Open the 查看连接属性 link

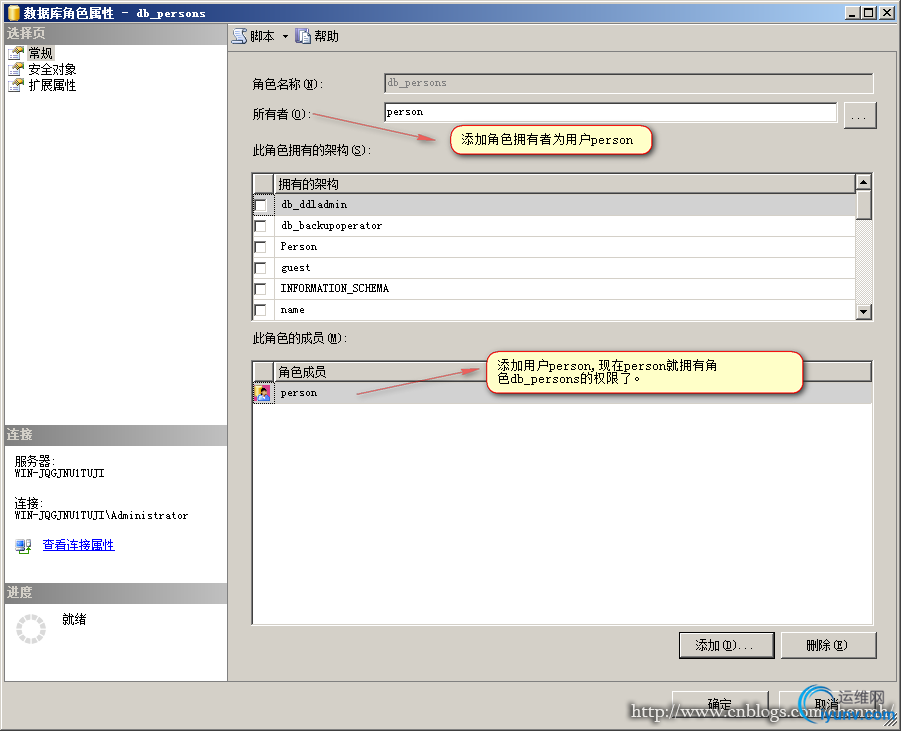[x=79, y=545]
